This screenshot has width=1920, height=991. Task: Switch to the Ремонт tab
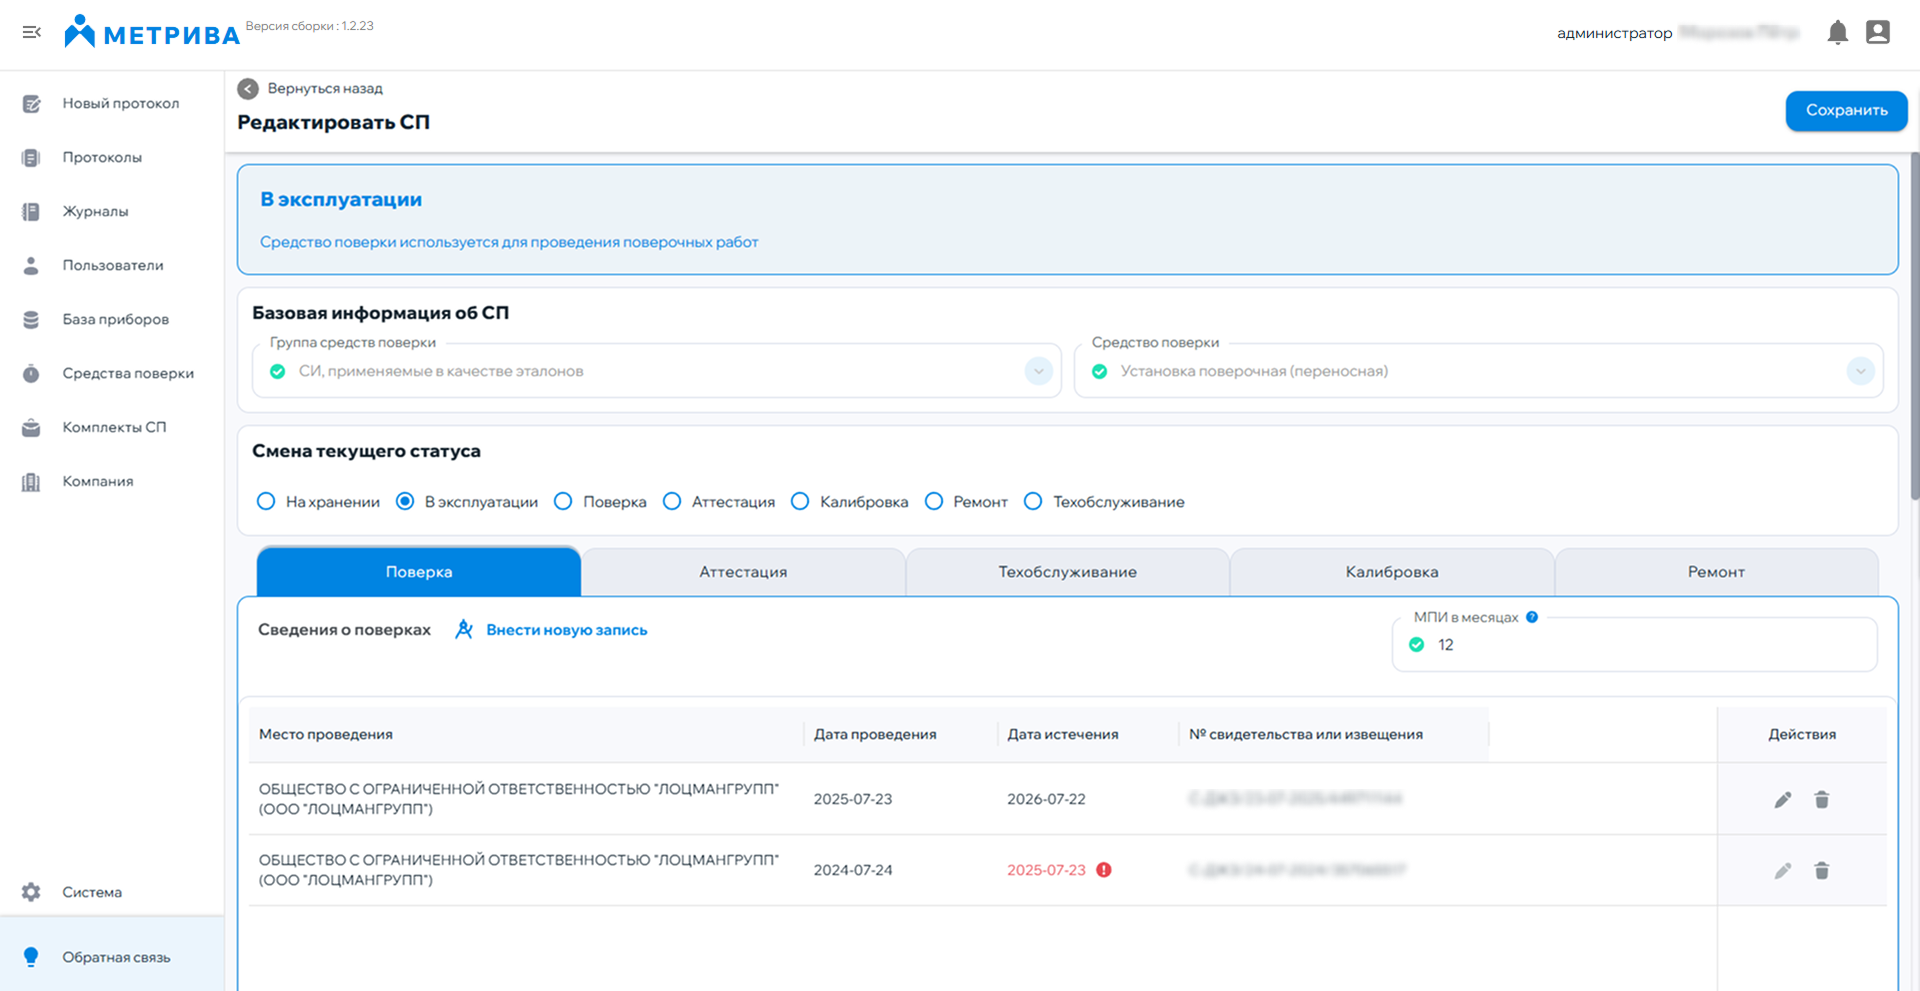(1716, 572)
